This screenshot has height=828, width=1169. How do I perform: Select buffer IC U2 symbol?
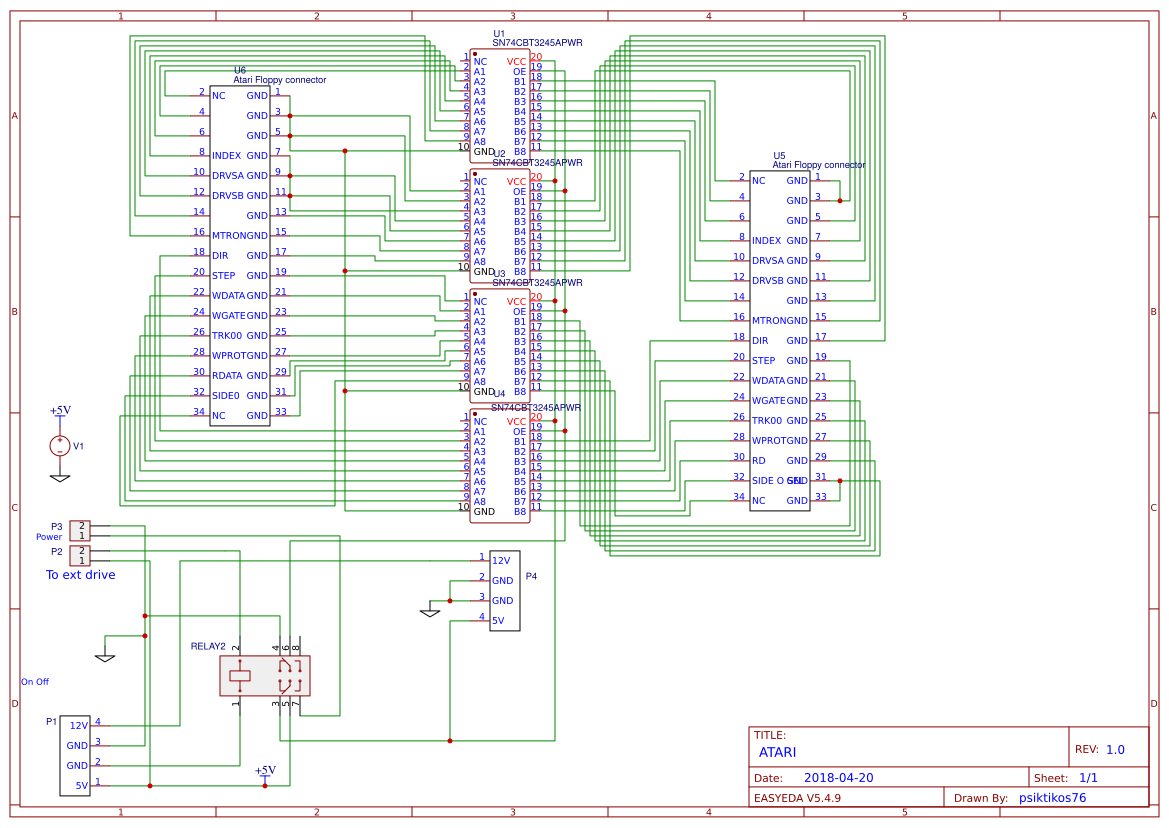(x=500, y=225)
